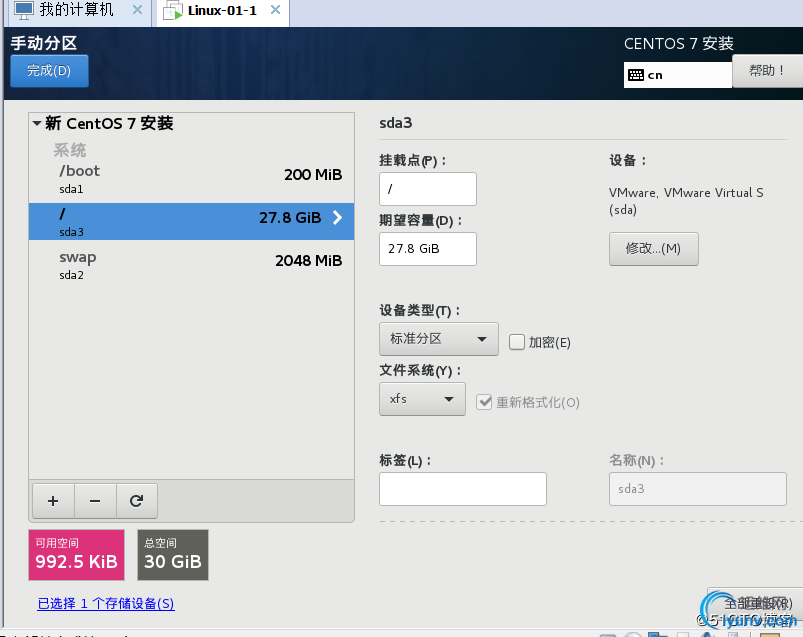Switch to the Linux-01-1 tab
This screenshot has height=637, width=803.
click(223, 12)
